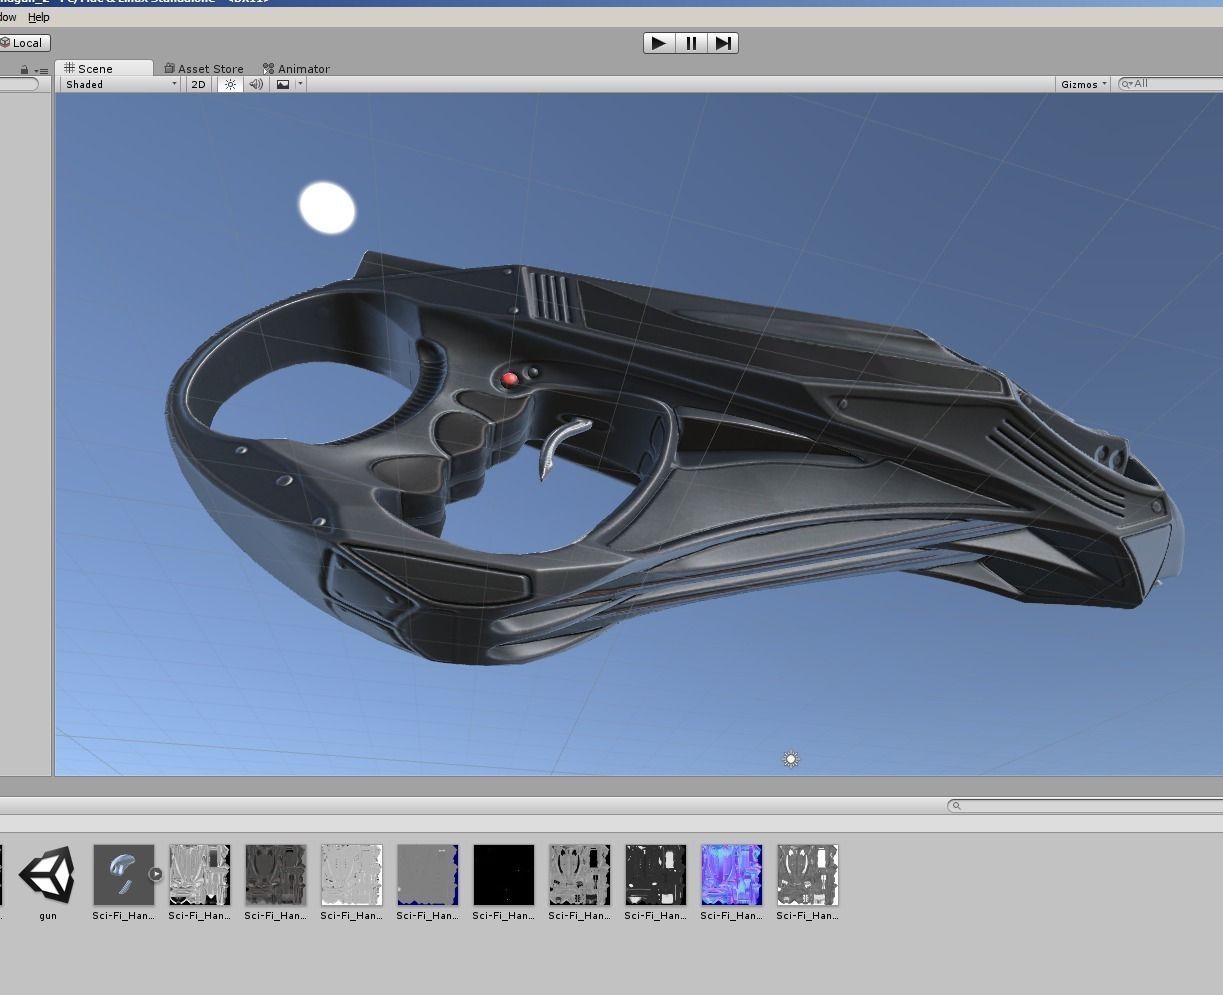Toggle the Local pivot rotation button
The height and width of the screenshot is (995, 1223).
(24, 43)
